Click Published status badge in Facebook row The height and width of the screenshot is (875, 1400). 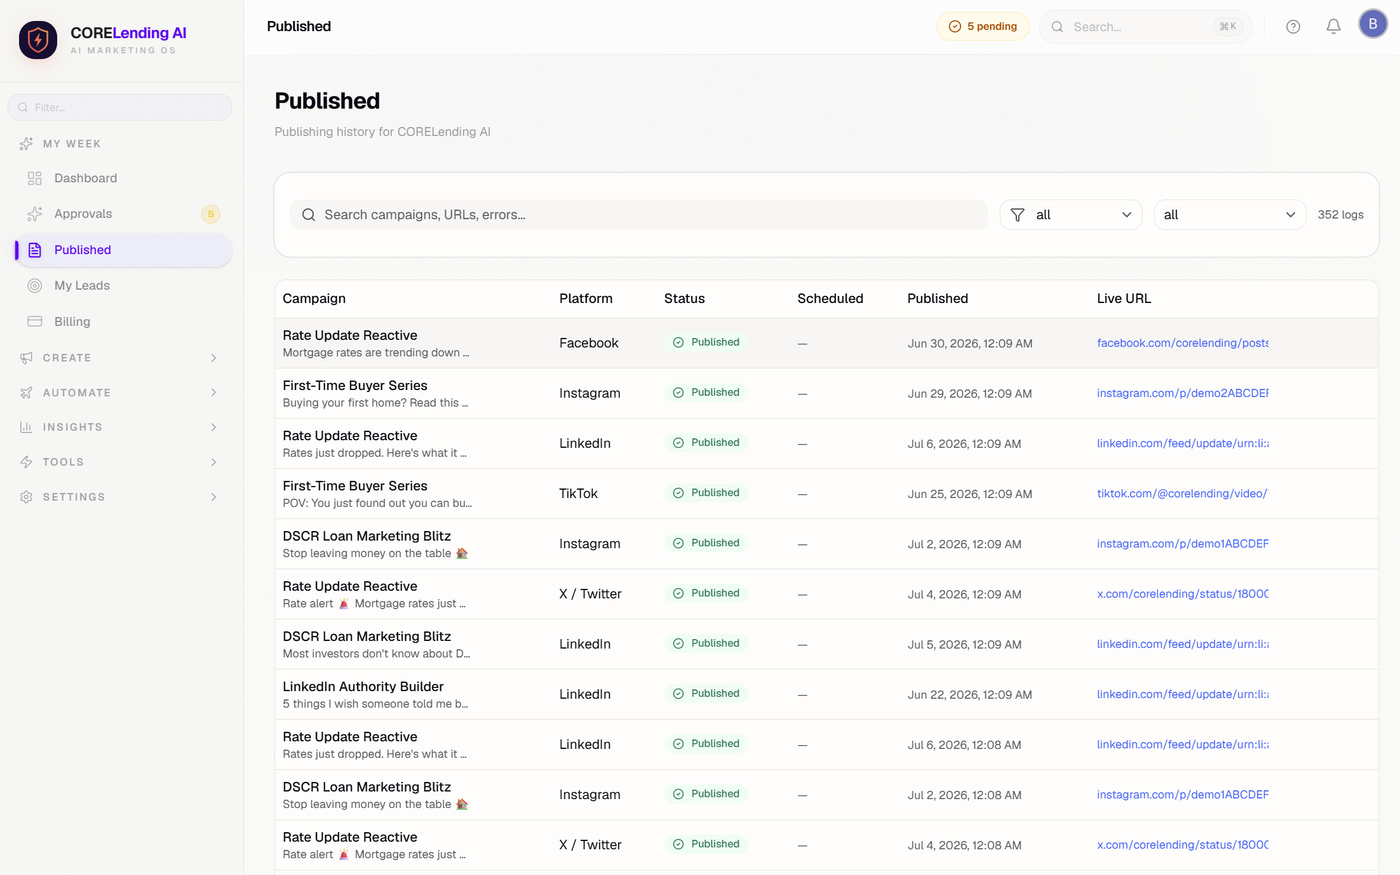(706, 342)
